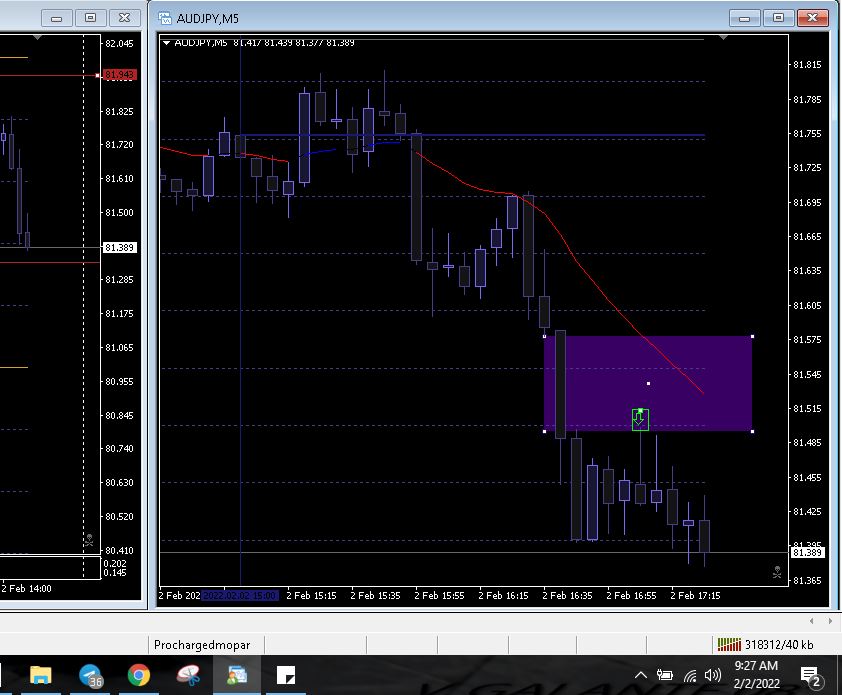Open Google Chrome from the taskbar

pyautogui.click(x=139, y=675)
